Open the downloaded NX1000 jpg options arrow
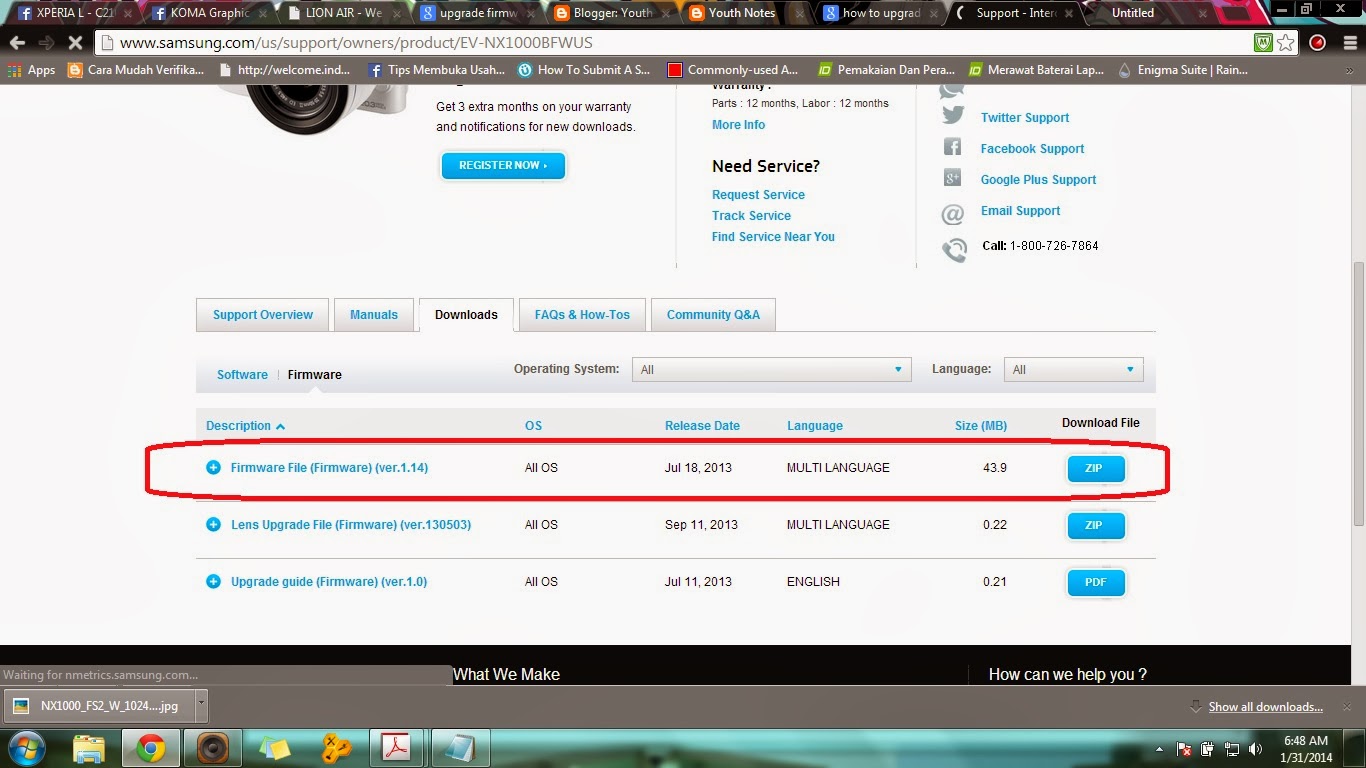This screenshot has width=1366, height=768. pos(201,704)
